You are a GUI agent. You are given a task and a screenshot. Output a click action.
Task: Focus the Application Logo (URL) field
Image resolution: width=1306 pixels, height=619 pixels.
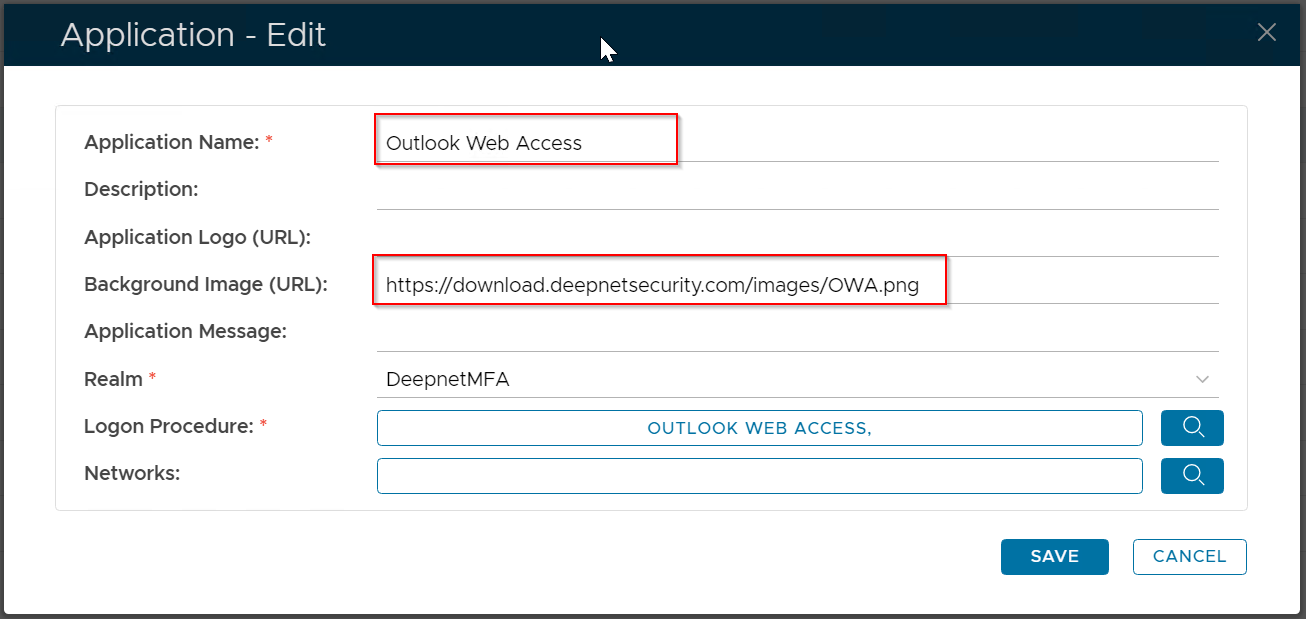797,238
